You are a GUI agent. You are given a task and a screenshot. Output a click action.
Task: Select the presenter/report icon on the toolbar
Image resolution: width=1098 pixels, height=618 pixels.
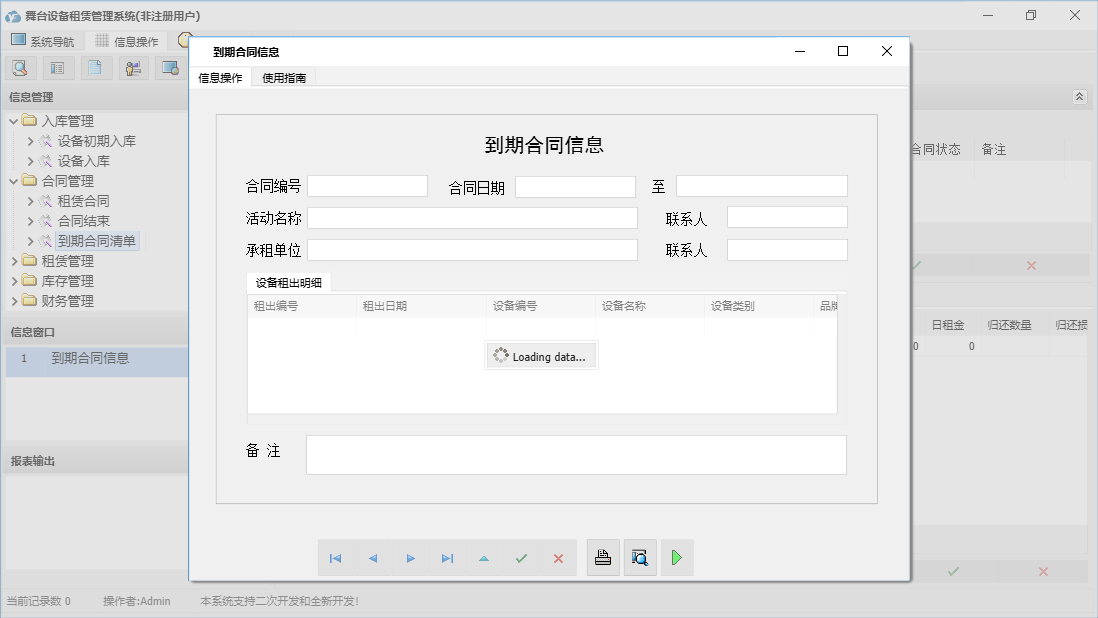[x=133, y=67]
